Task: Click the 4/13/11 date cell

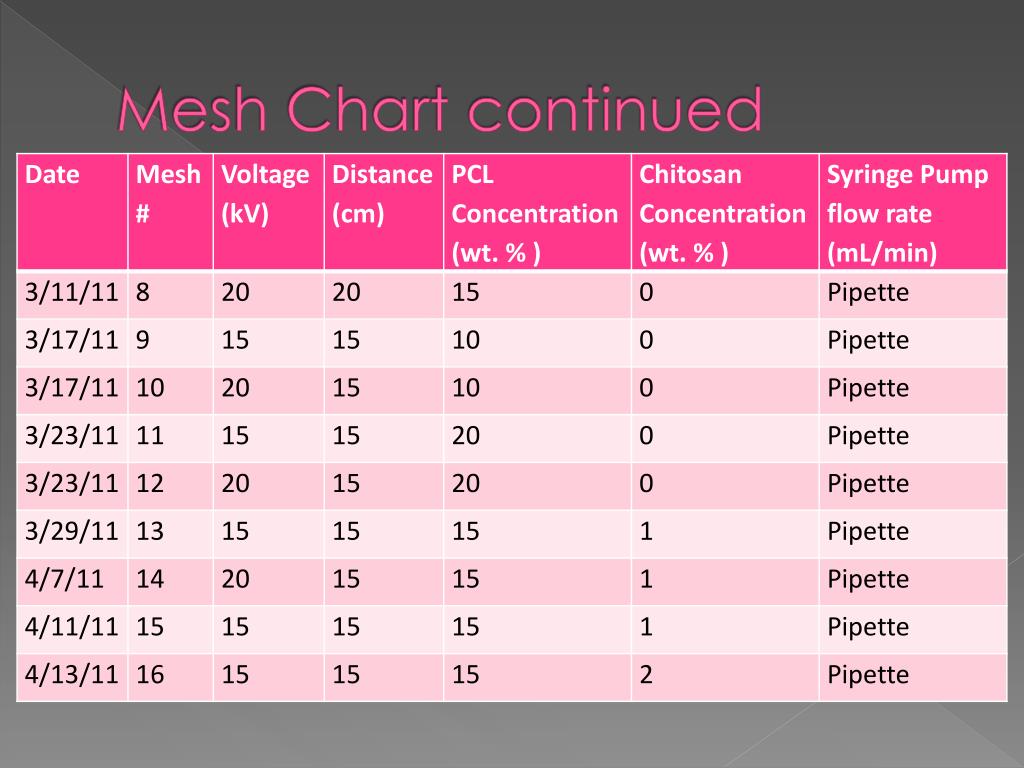Action: click(x=72, y=677)
